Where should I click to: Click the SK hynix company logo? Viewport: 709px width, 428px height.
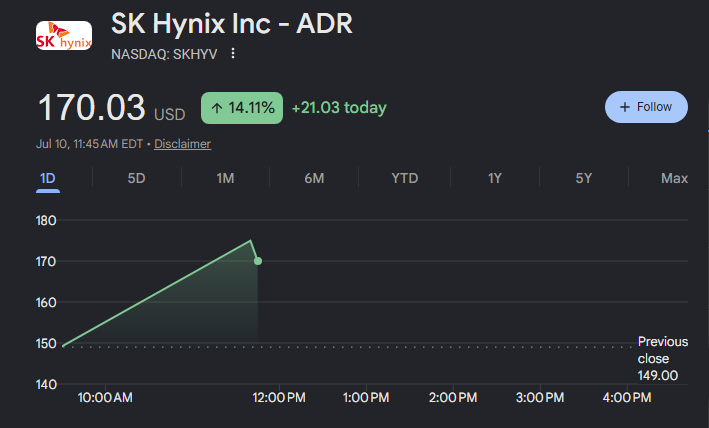[64, 35]
